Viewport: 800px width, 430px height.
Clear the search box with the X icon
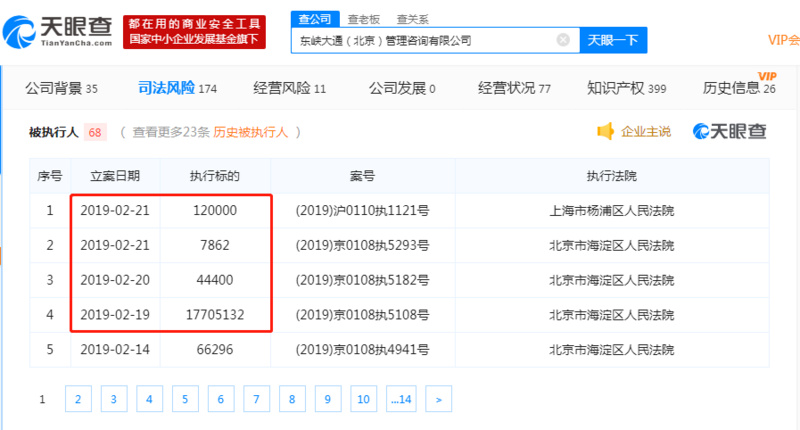pyautogui.click(x=563, y=41)
